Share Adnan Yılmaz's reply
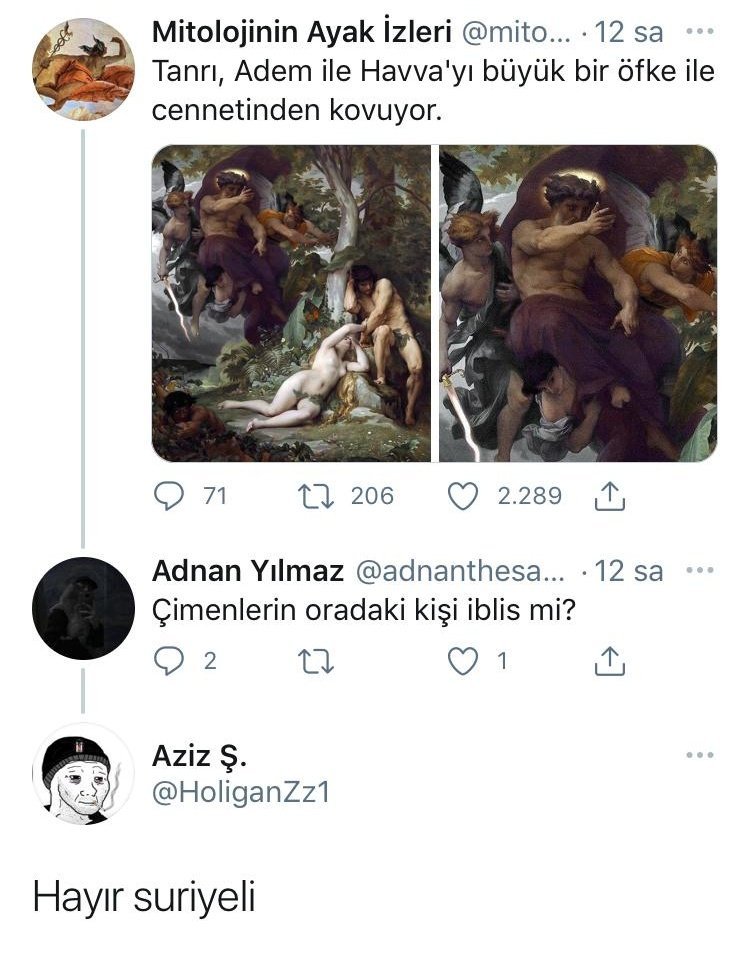The width and height of the screenshot is (750, 960). pos(609,661)
